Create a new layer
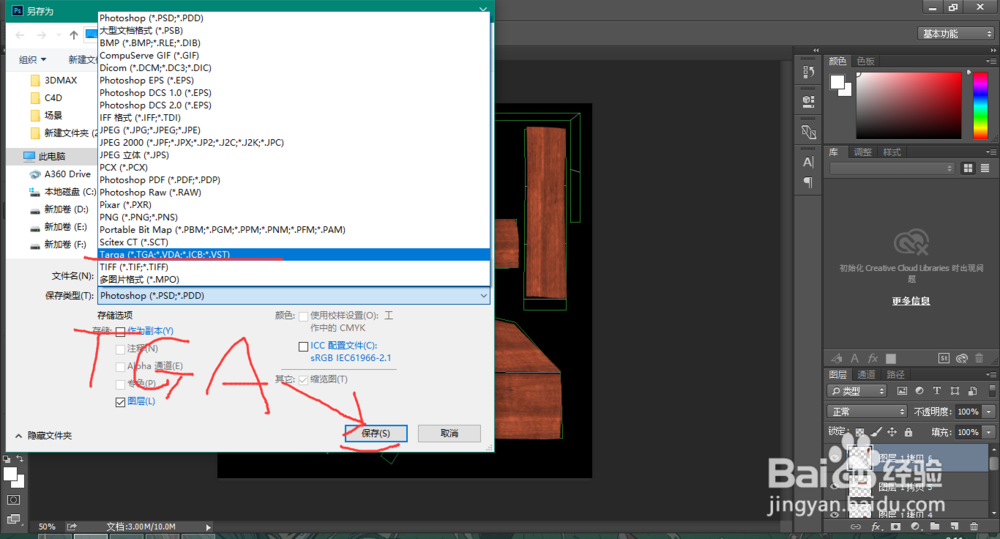1000x539 pixels. 954,527
